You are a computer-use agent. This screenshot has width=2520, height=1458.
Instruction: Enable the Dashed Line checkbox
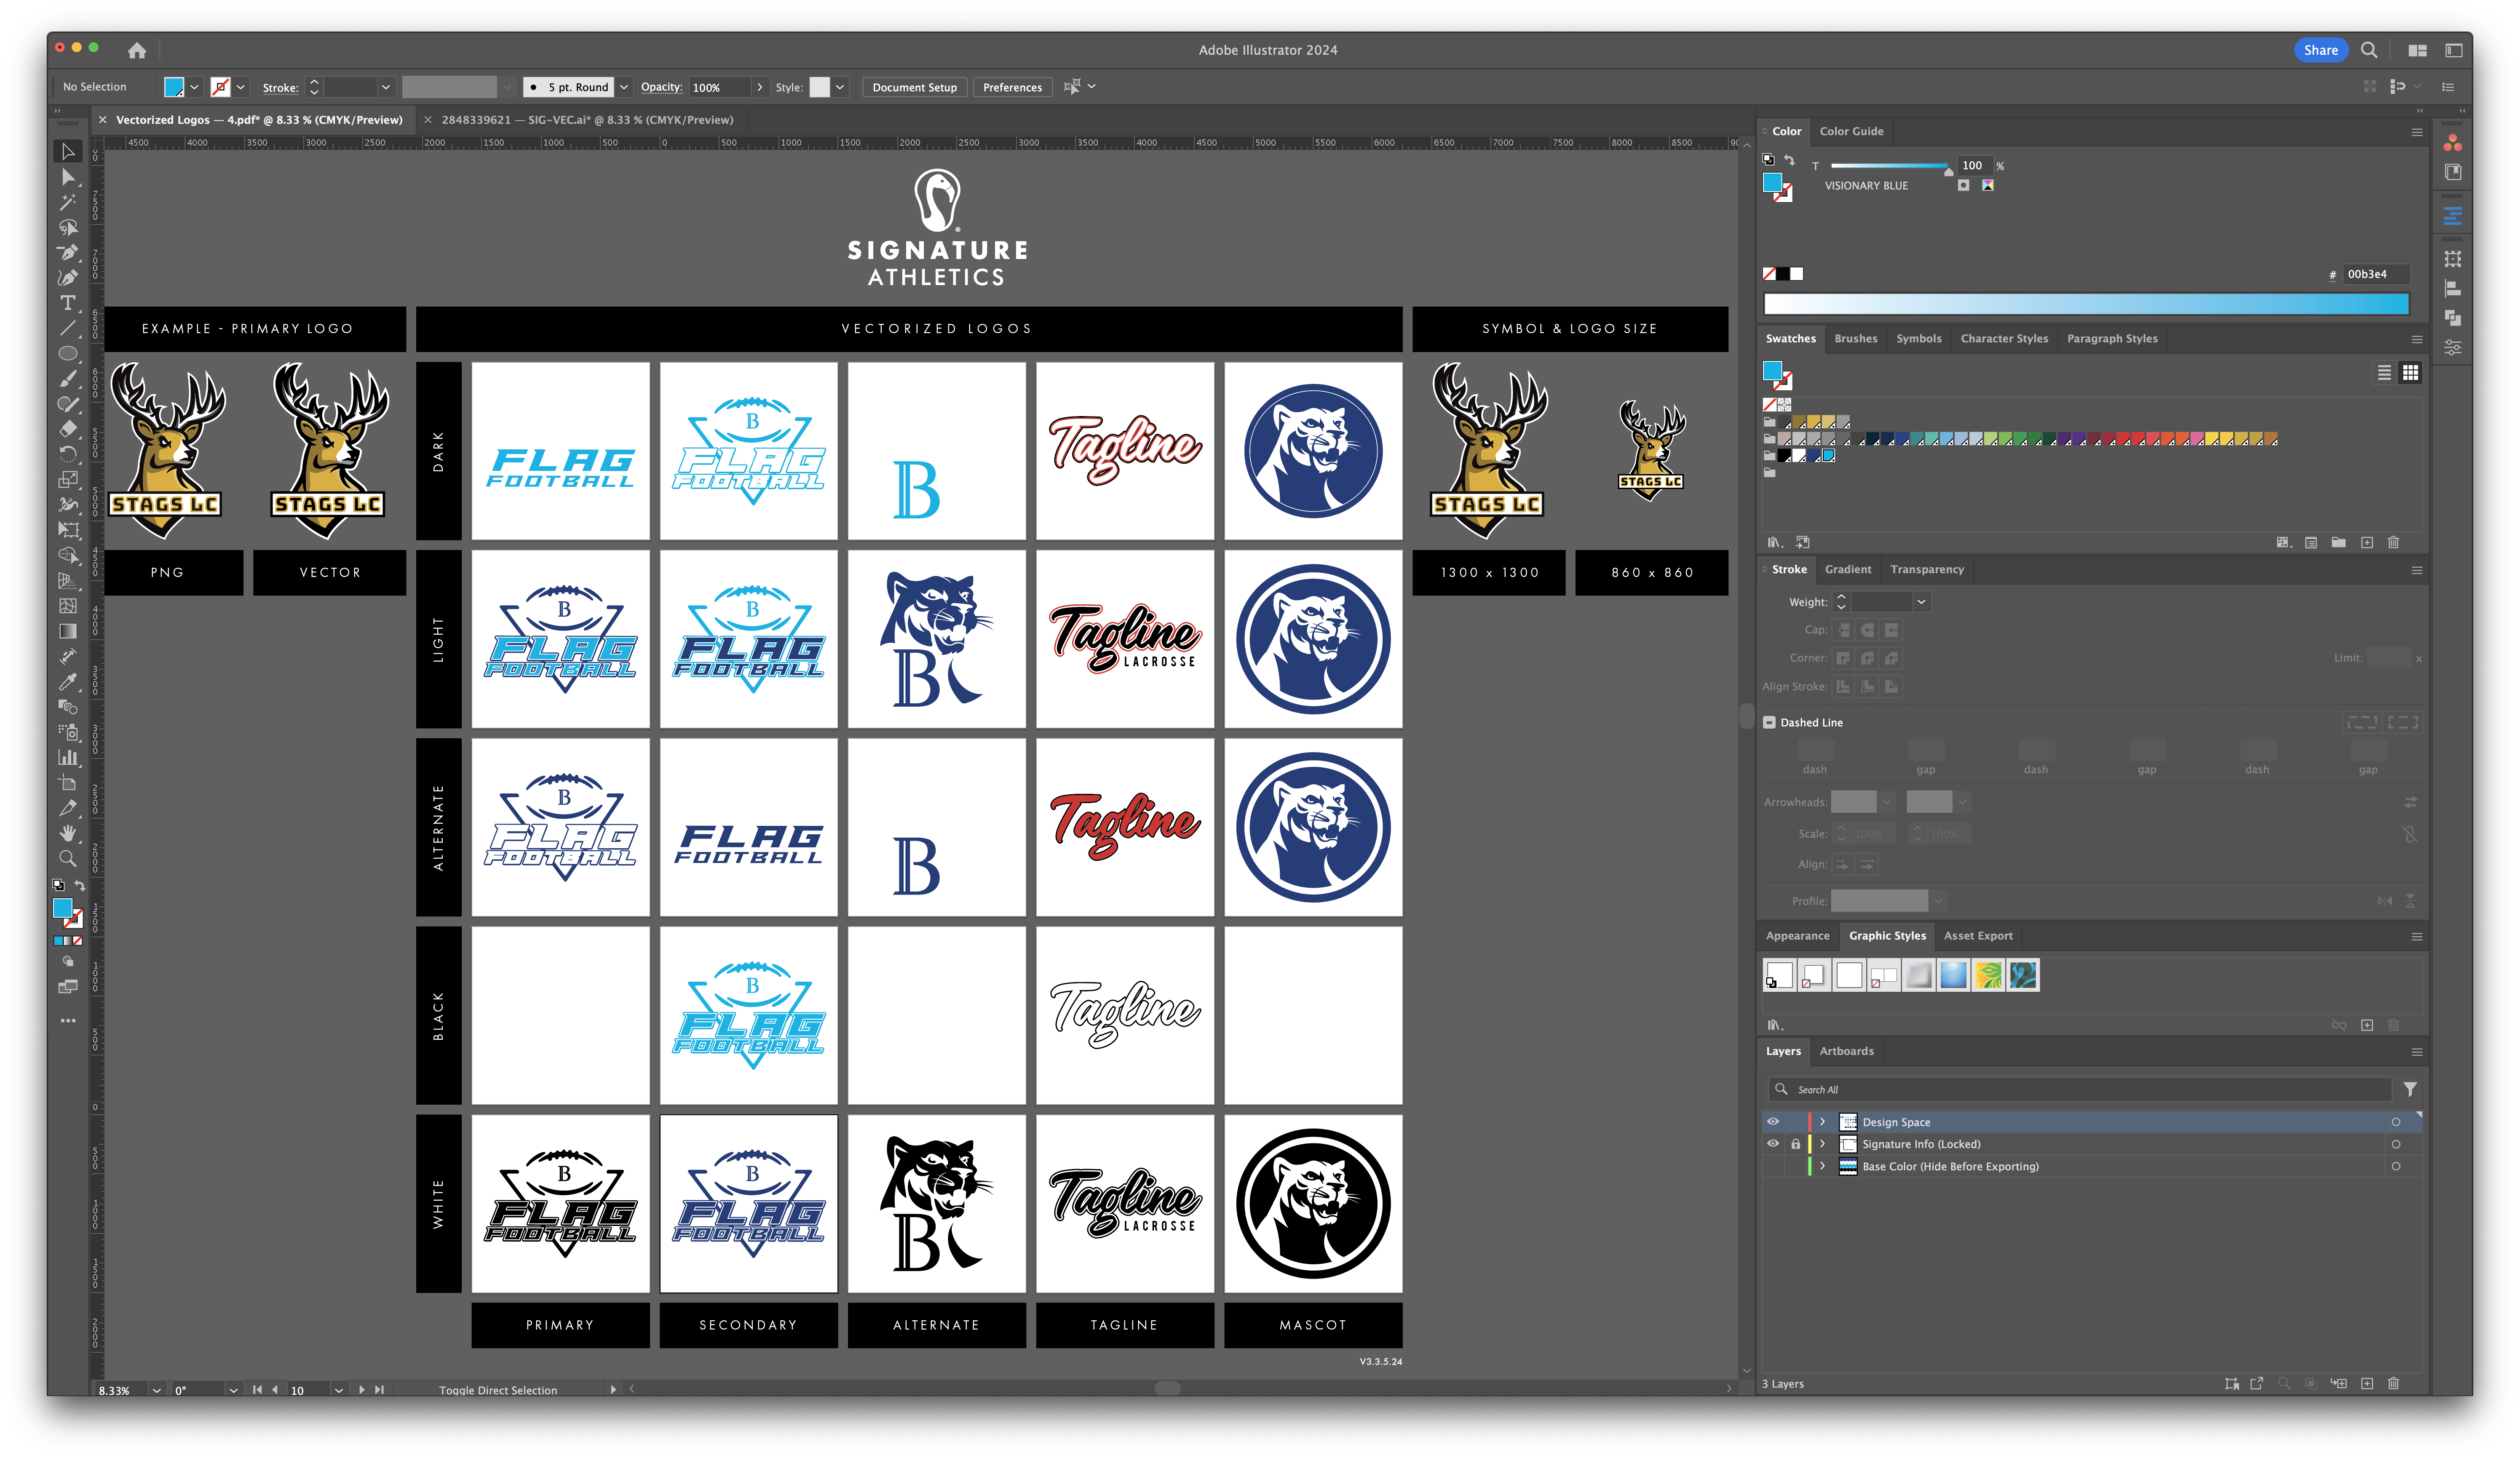pyautogui.click(x=1769, y=722)
